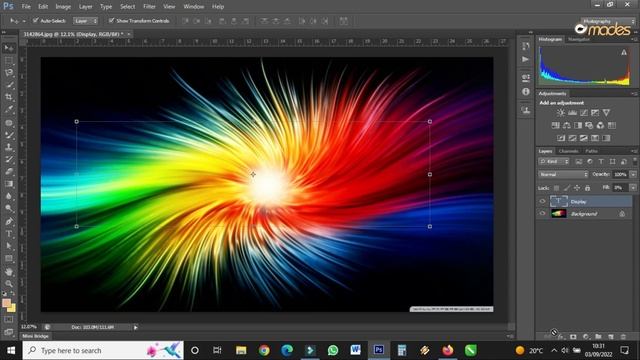The height and width of the screenshot is (360, 640).
Task: Add a layer mask icon
Action: click(573, 337)
